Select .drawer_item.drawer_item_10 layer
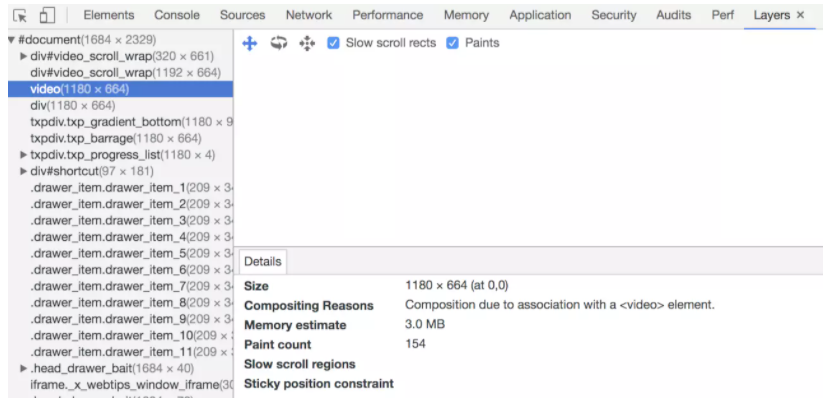Screen dimensions: 834x408 [x=120, y=336]
